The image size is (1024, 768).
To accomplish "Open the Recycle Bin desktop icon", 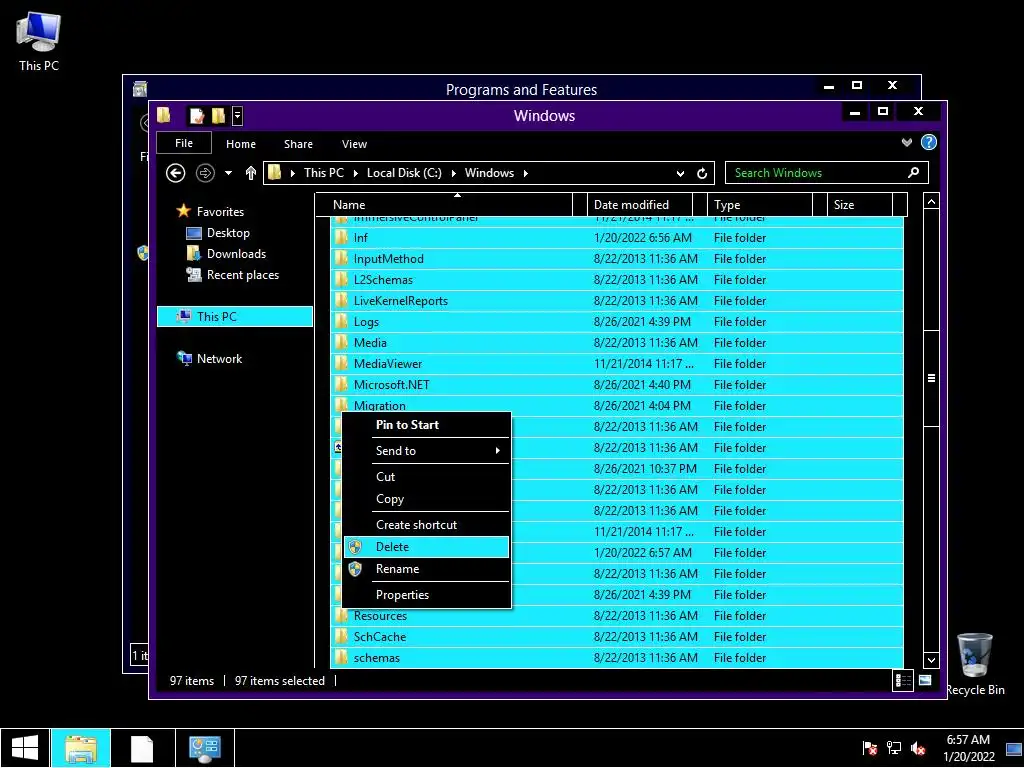I will click(975, 664).
